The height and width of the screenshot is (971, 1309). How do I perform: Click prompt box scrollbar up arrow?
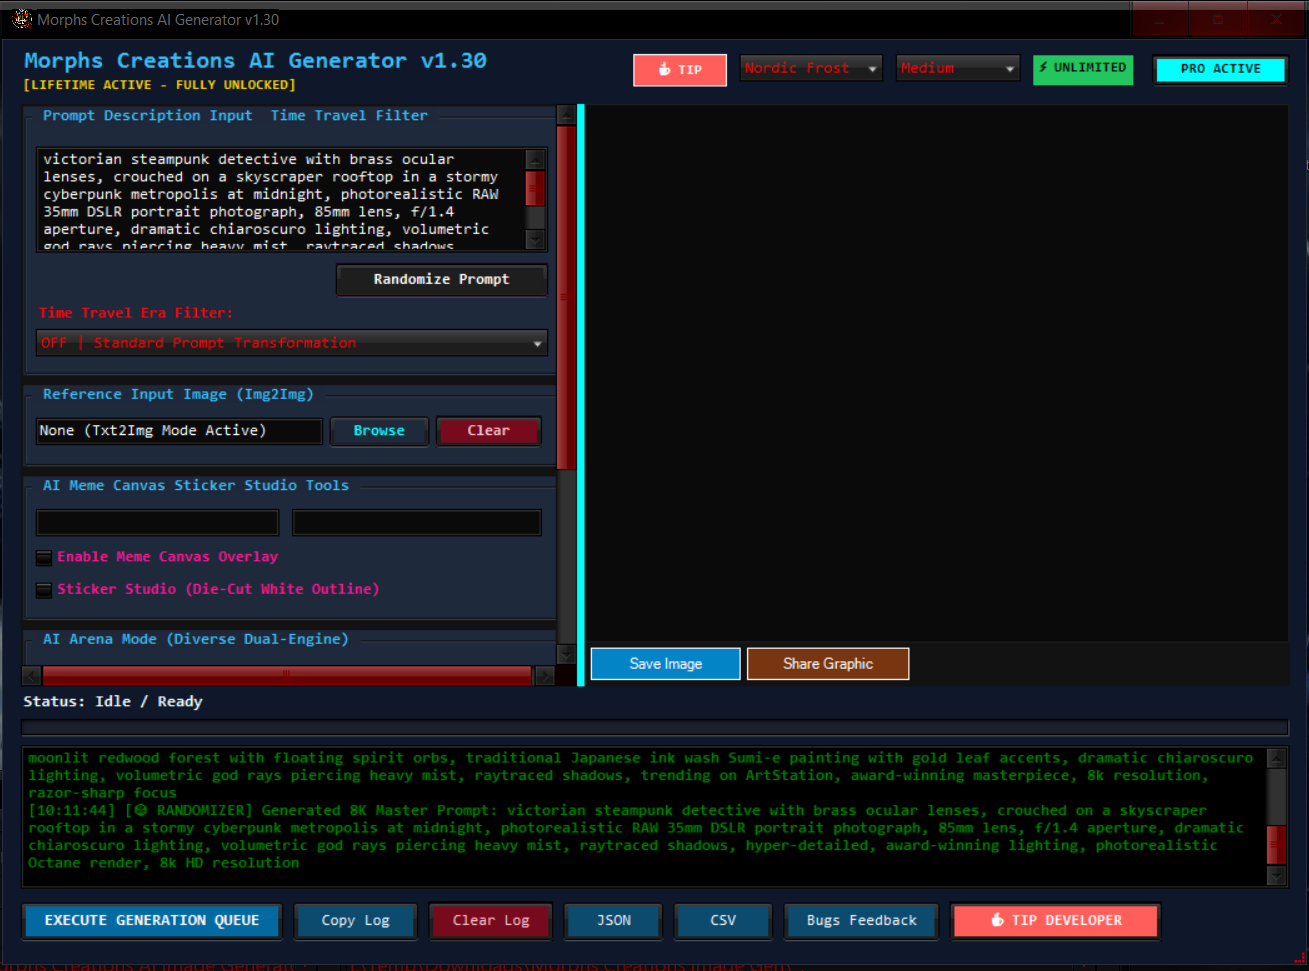pyautogui.click(x=535, y=159)
